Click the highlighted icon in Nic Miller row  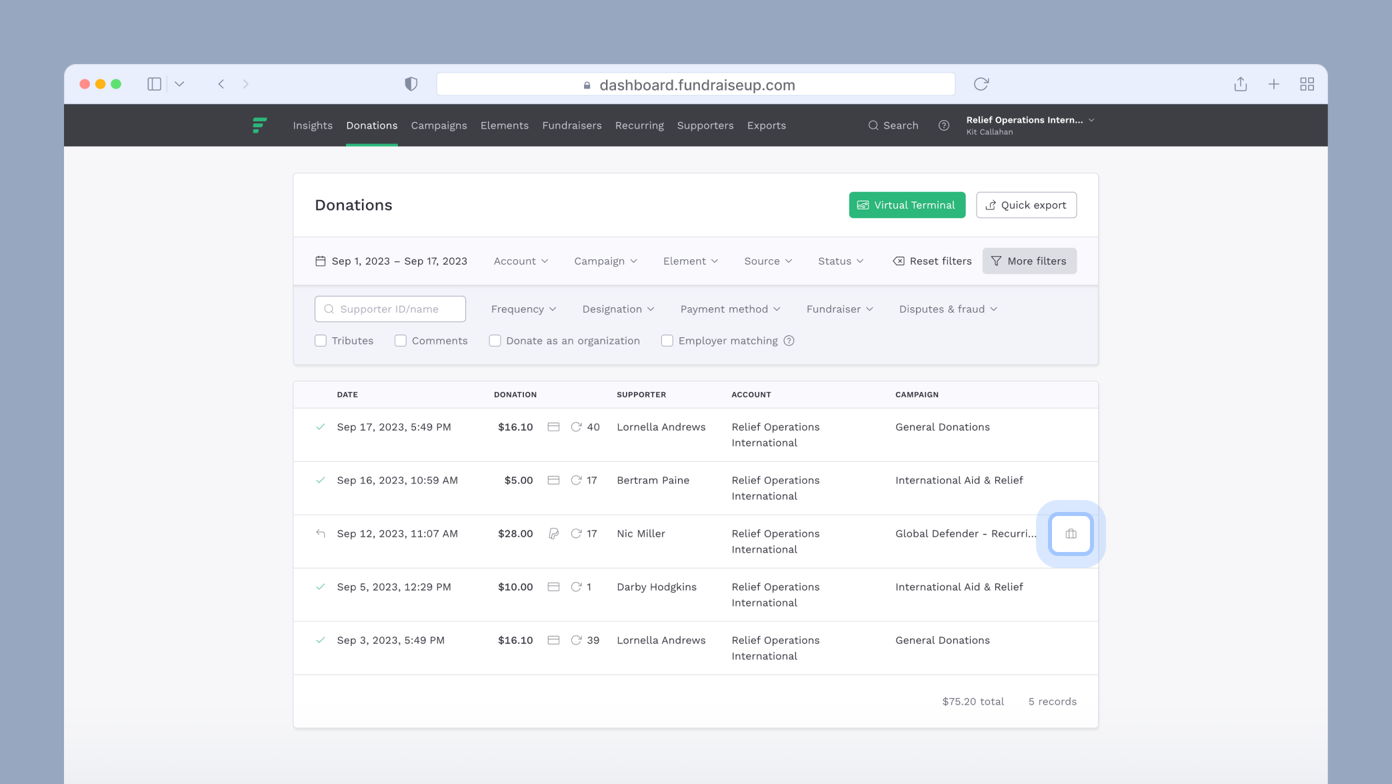(1070, 534)
